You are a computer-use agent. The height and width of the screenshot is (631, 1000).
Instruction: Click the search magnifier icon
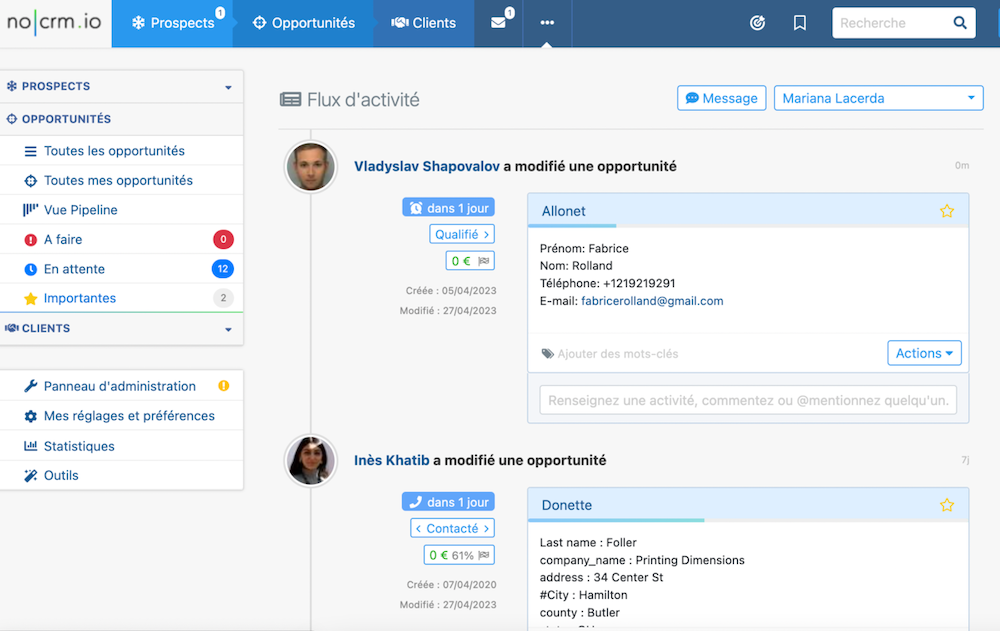960,23
